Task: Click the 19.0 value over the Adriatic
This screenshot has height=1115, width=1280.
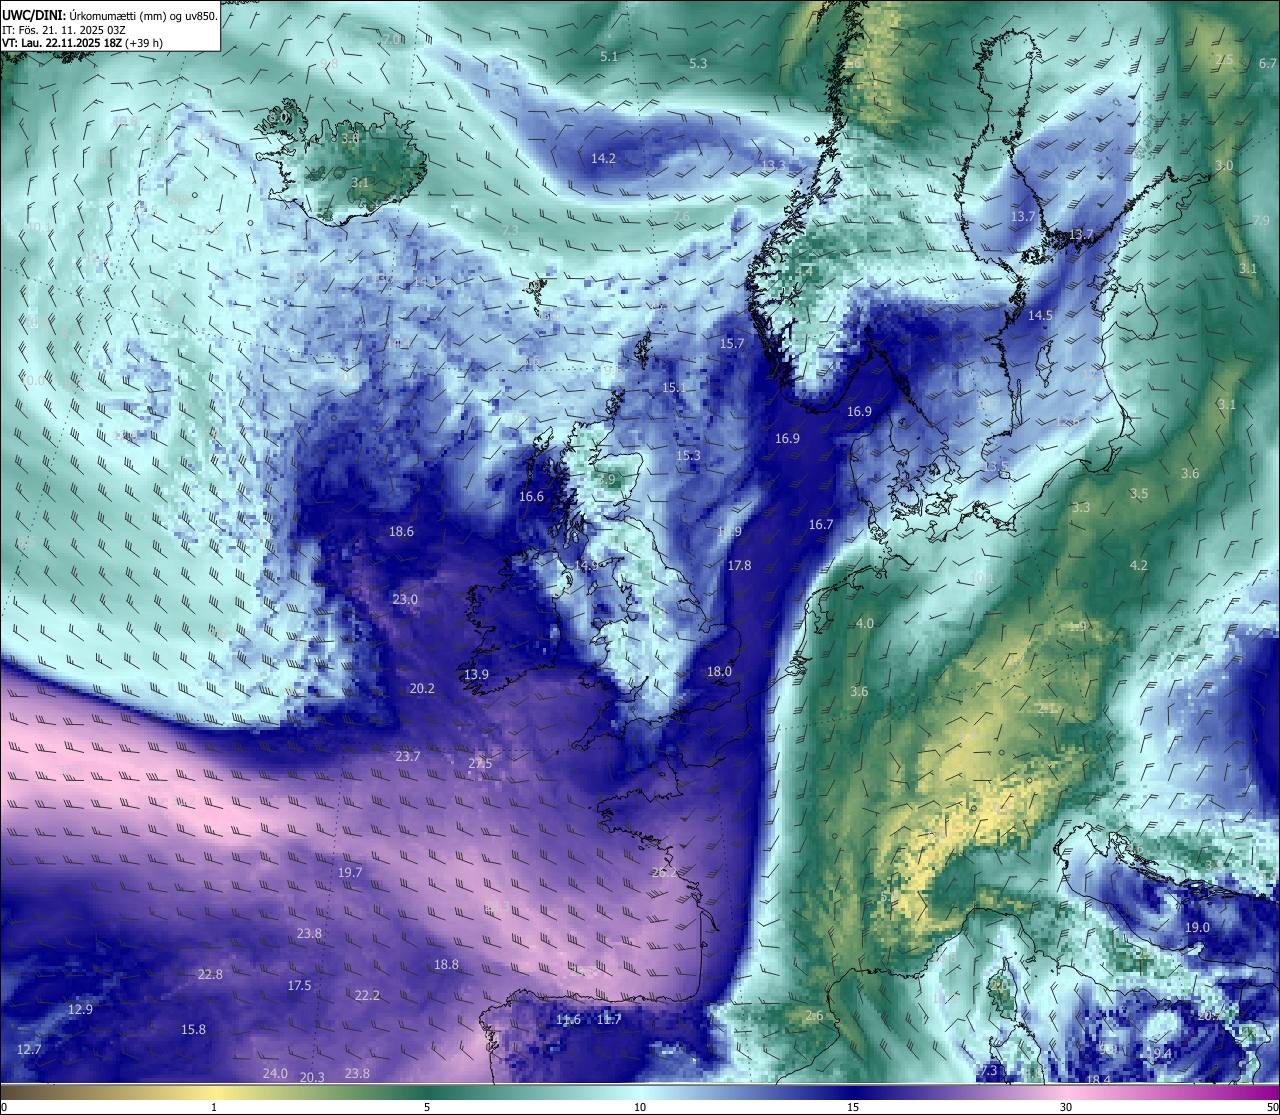Action: coord(1197,927)
